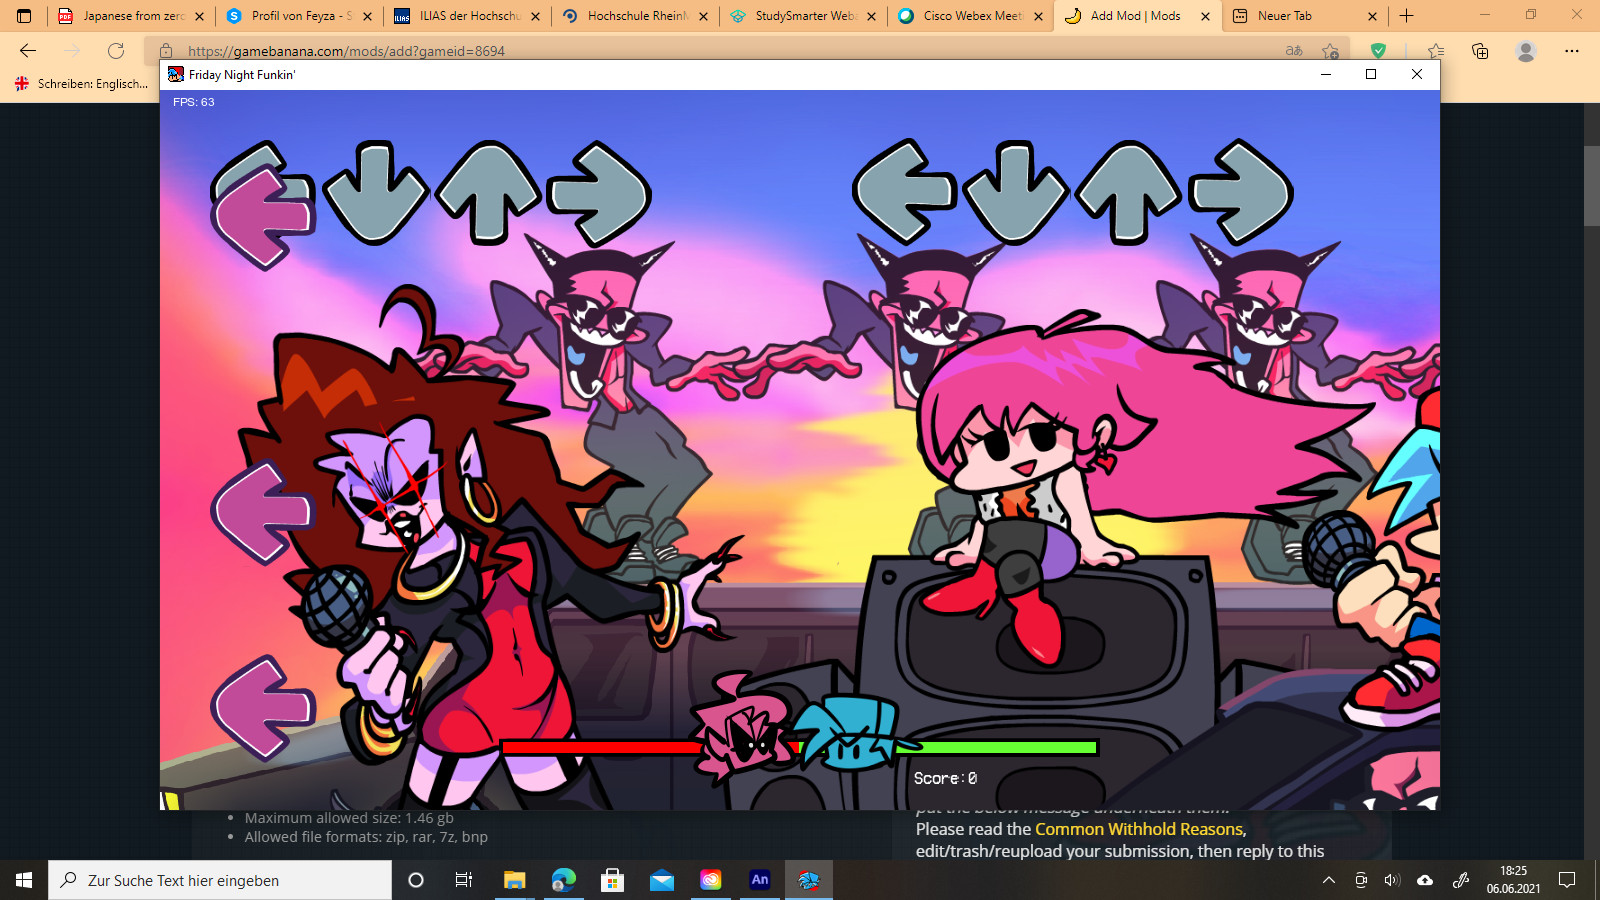Click the green shield extension icon
Viewport: 1600px width, 900px height.
coord(1378,51)
